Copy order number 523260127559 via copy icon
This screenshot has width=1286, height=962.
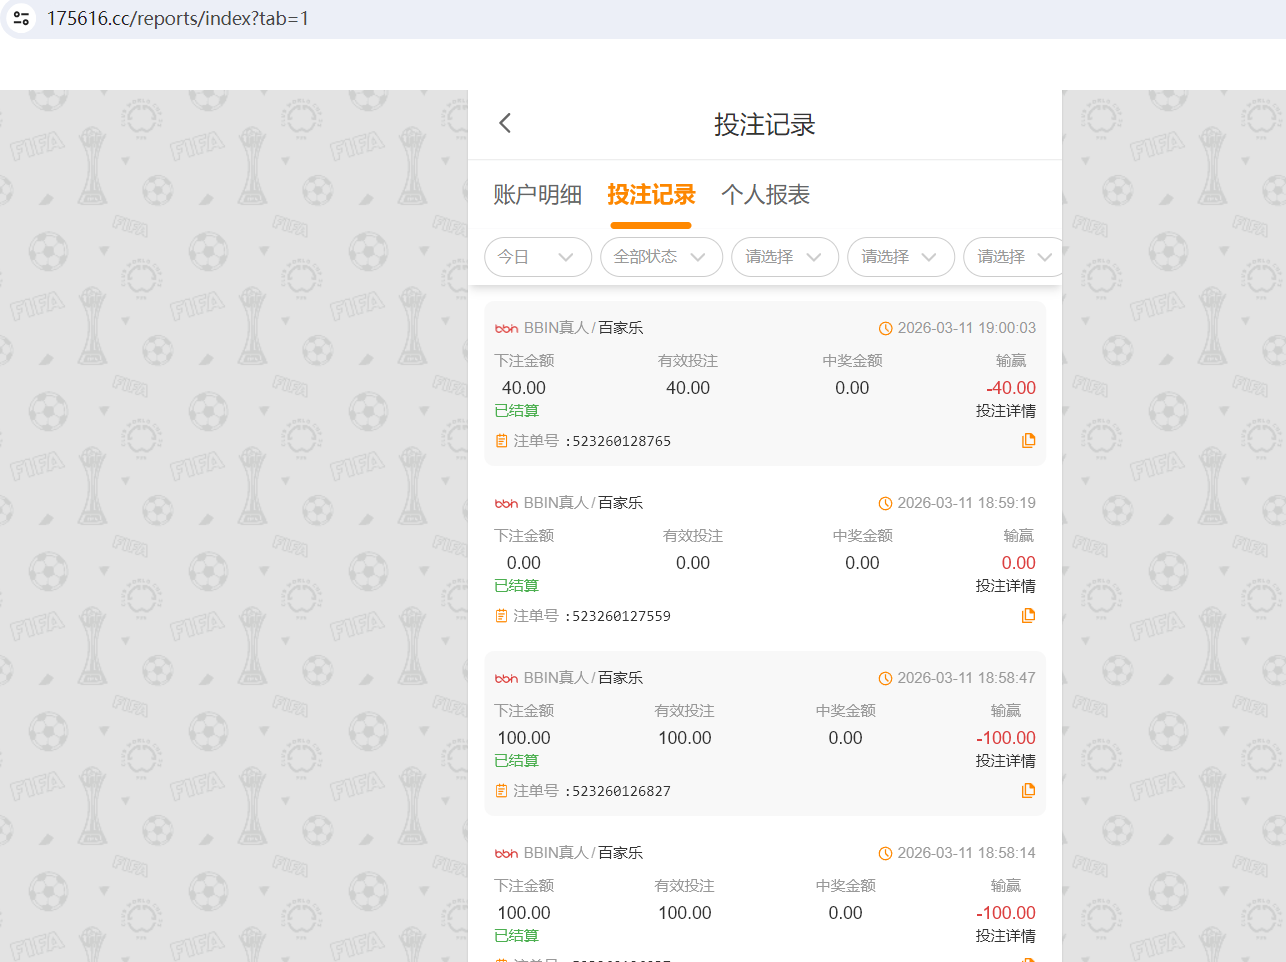(1029, 615)
